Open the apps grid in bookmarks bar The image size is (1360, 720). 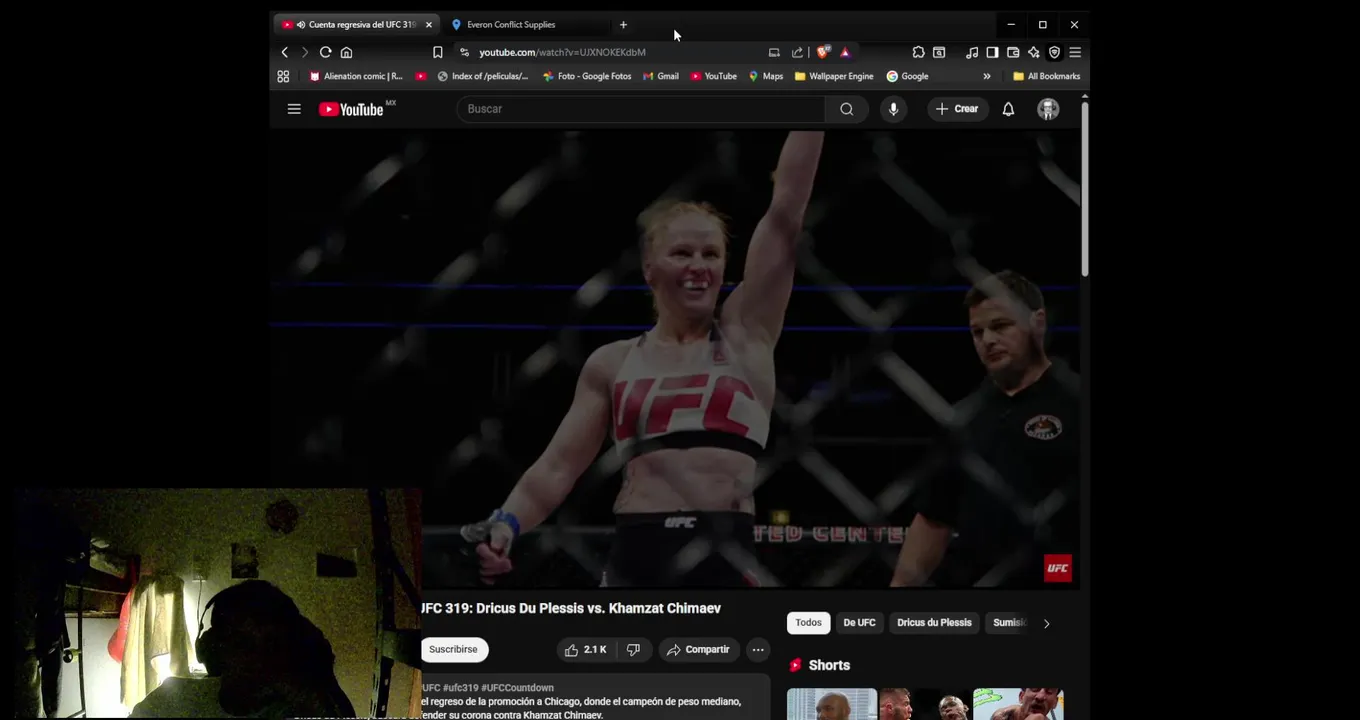283,76
